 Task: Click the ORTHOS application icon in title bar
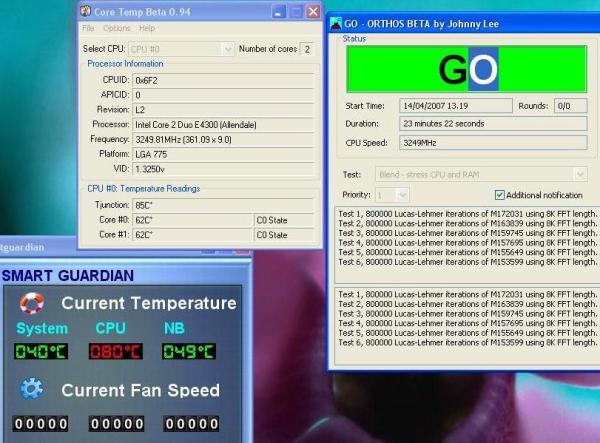point(336,24)
